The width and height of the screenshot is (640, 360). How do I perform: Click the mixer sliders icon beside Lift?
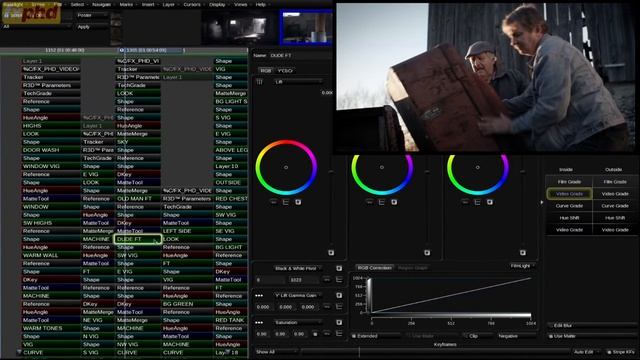[260, 82]
